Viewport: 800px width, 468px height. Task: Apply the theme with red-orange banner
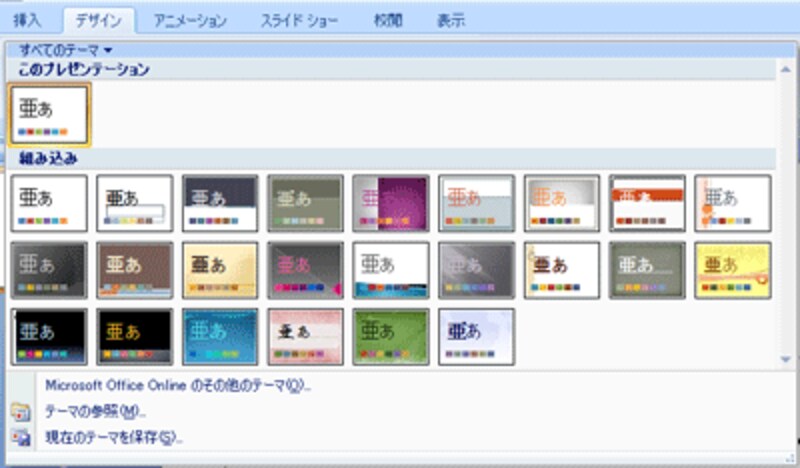[647, 204]
